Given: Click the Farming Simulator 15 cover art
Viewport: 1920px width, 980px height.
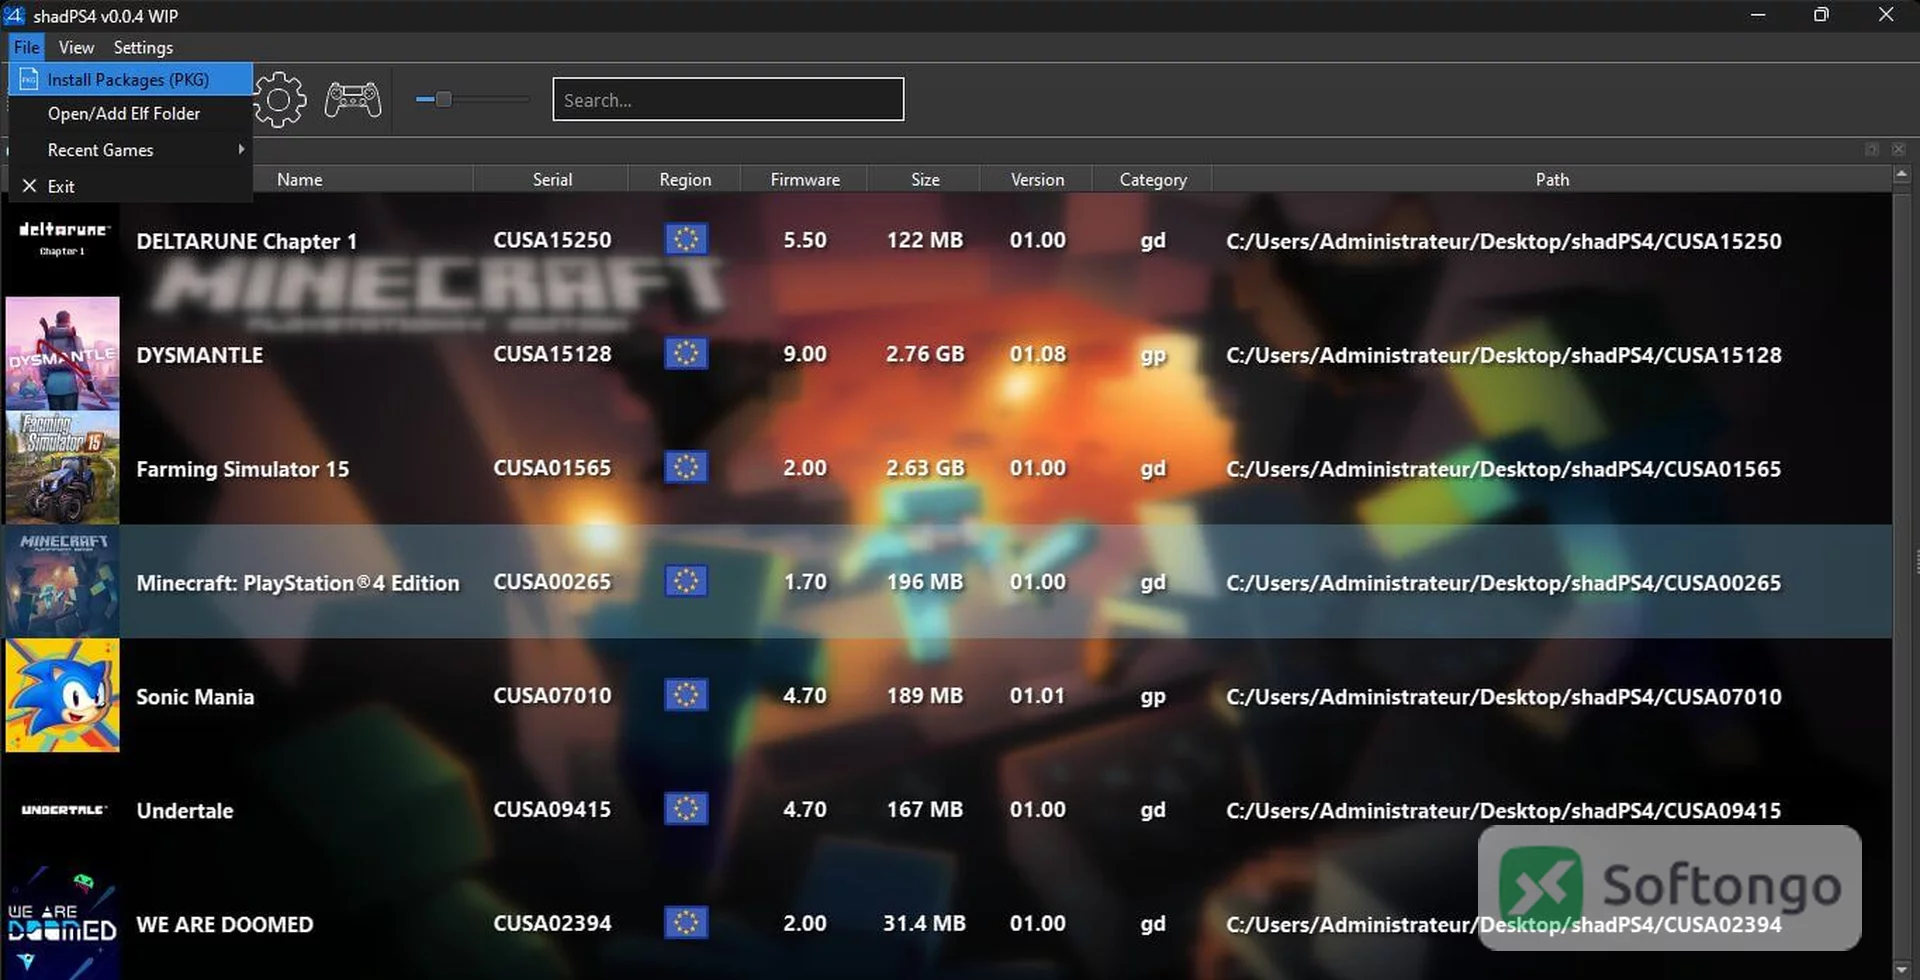Looking at the screenshot, I should [62, 467].
